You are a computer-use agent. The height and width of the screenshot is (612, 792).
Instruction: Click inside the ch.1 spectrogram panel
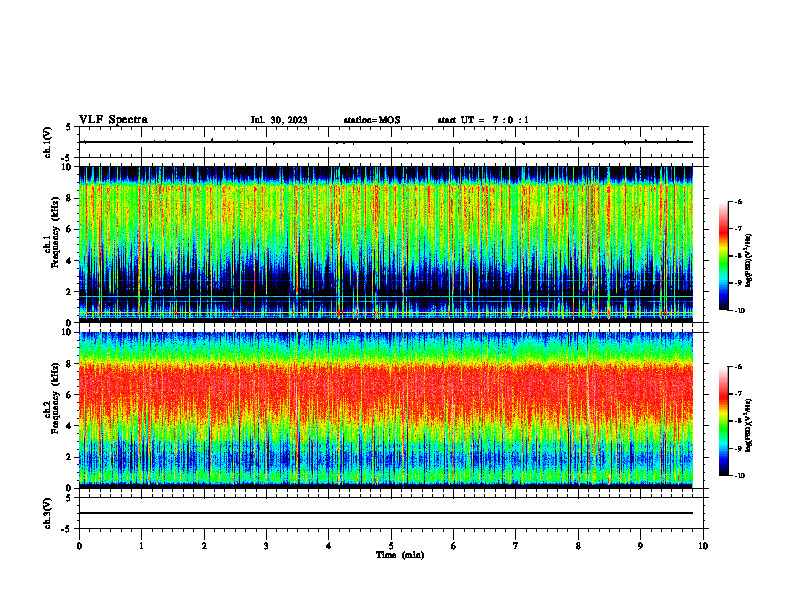[x=386, y=244]
